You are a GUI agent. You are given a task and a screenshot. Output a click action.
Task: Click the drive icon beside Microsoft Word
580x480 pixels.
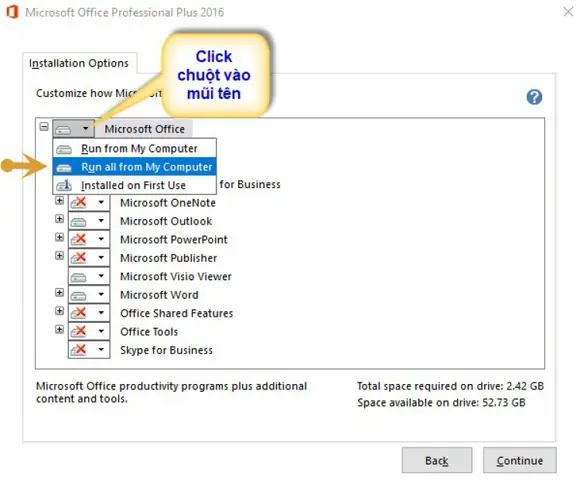pos(78,296)
